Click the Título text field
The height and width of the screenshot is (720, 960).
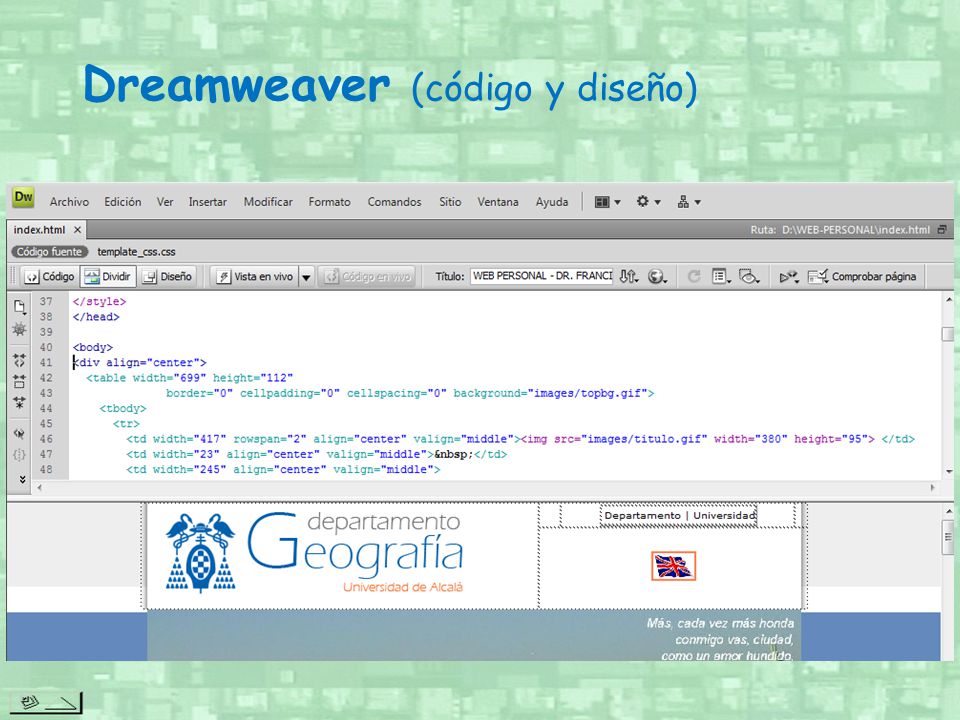pos(542,276)
